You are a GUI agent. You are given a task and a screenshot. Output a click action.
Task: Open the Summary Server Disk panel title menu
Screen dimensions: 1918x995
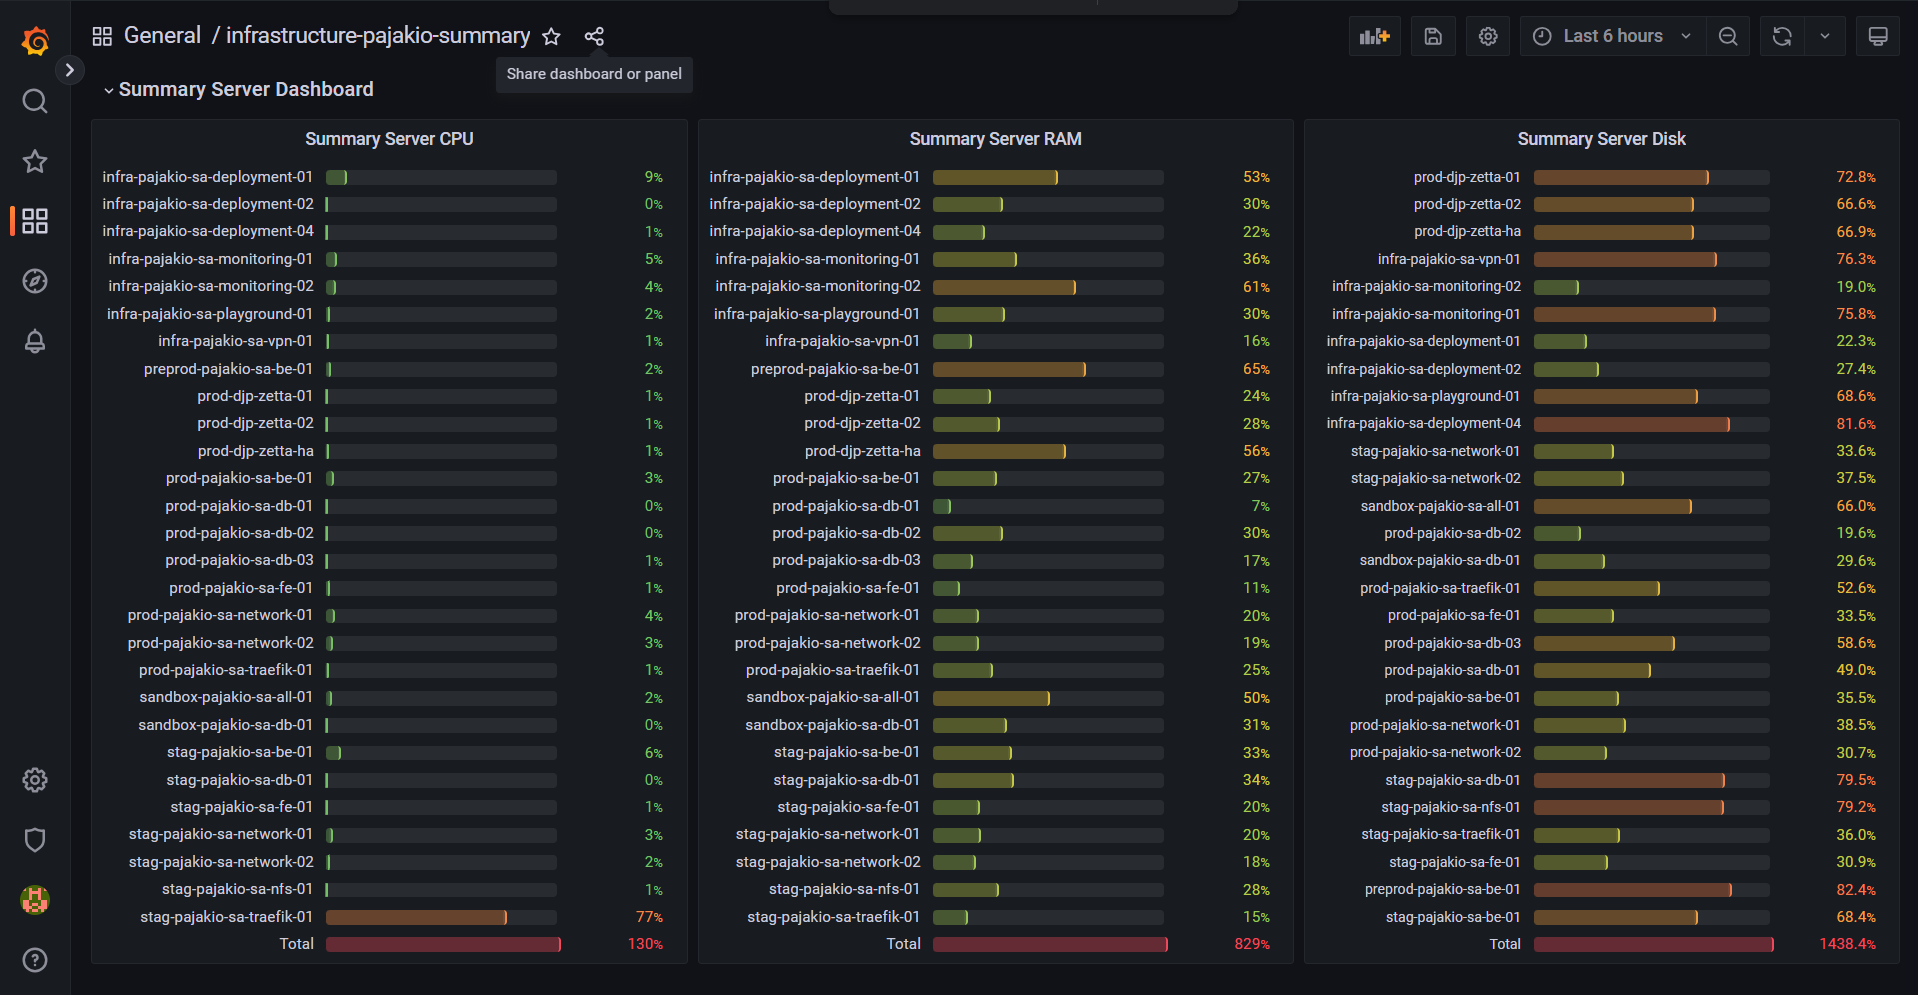tap(1601, 139)
